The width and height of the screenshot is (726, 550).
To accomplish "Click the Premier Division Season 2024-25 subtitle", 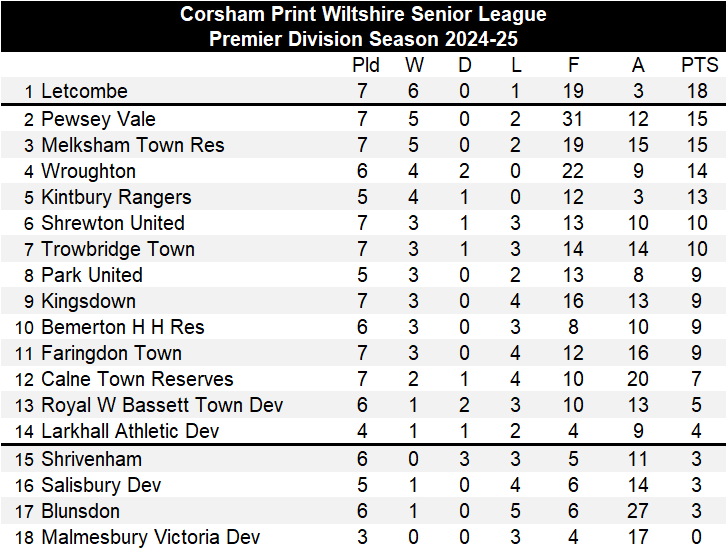I will pos(363,40).
